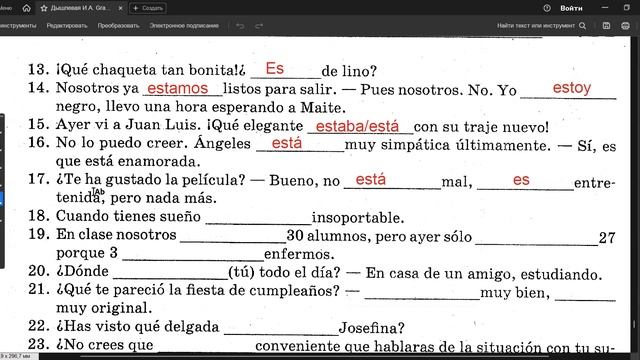Star the open document tab as favorite
The width and height of the screenshot is (640, 360).
[x=44, y=8]
